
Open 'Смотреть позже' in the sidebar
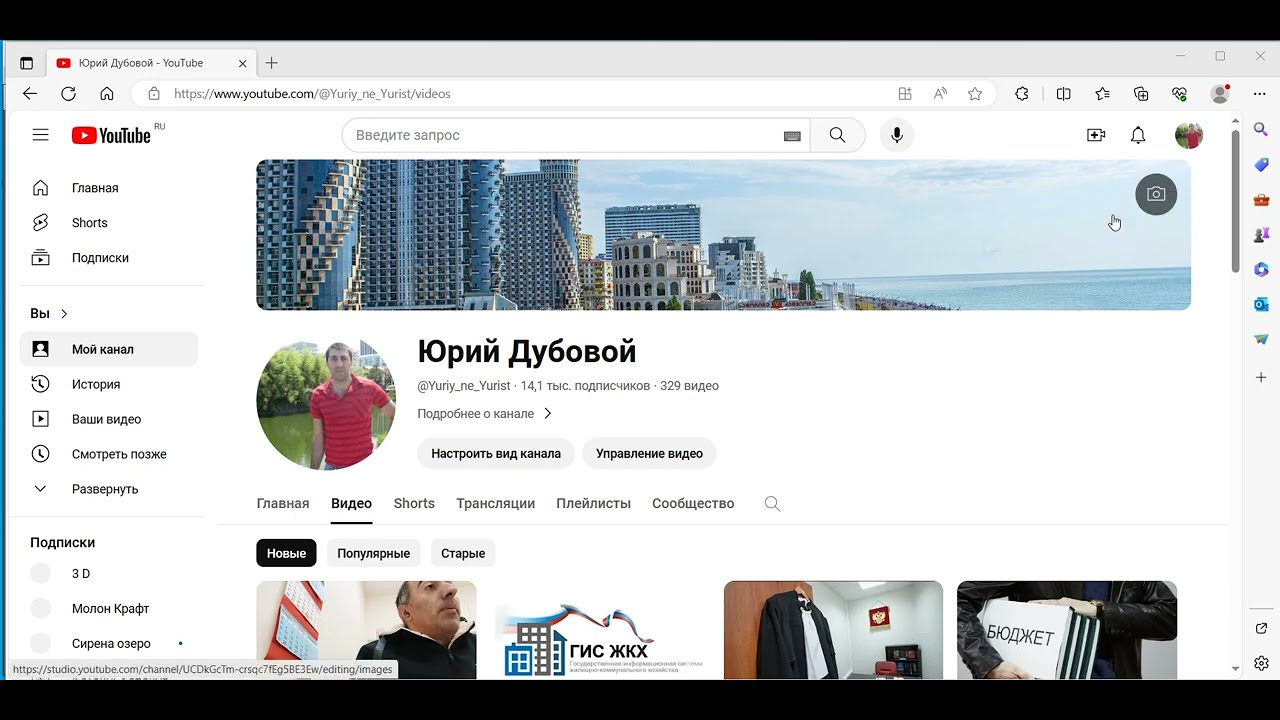109,454
